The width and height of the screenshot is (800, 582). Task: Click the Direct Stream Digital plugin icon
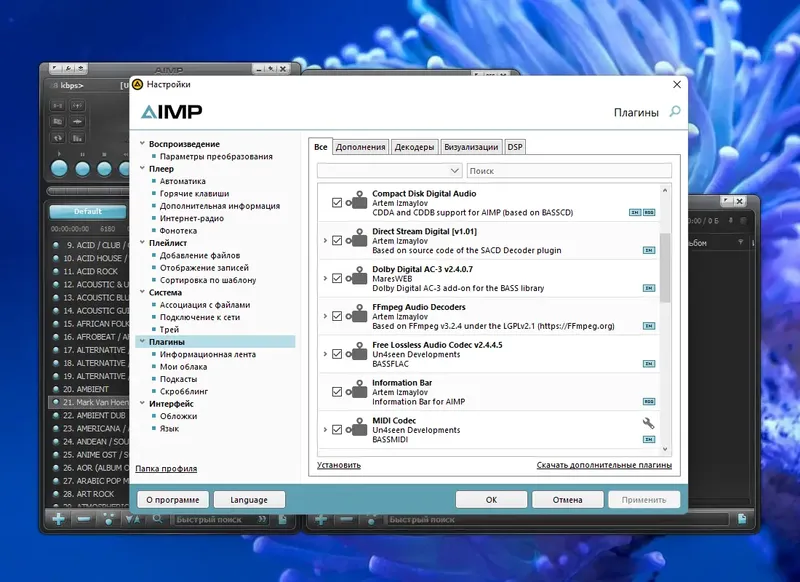click(357, 239)
